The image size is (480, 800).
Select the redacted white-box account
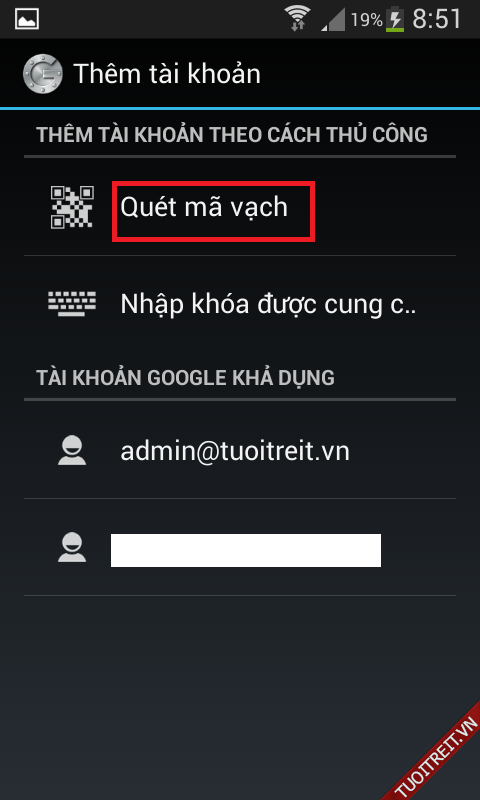pyautogui.click(x=240, y=547)
